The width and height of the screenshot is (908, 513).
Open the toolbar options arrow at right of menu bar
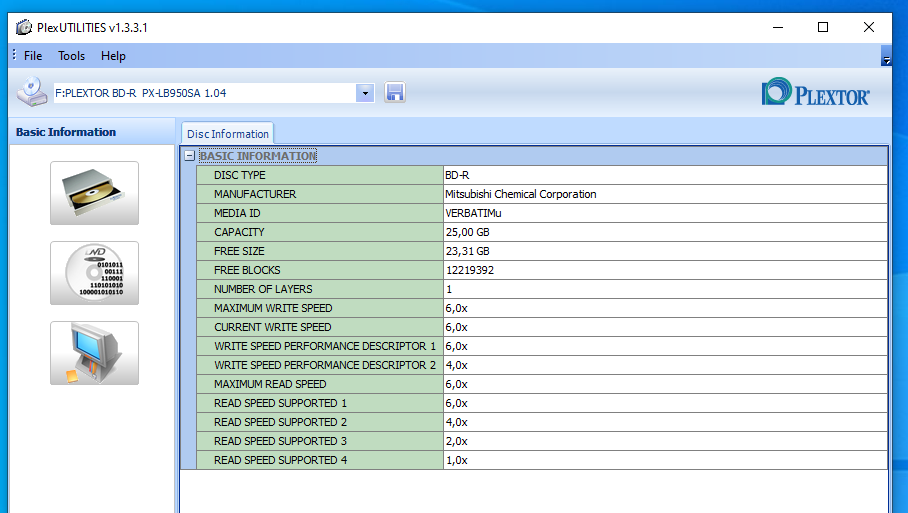pyautogui.click(x=886, y=56)
